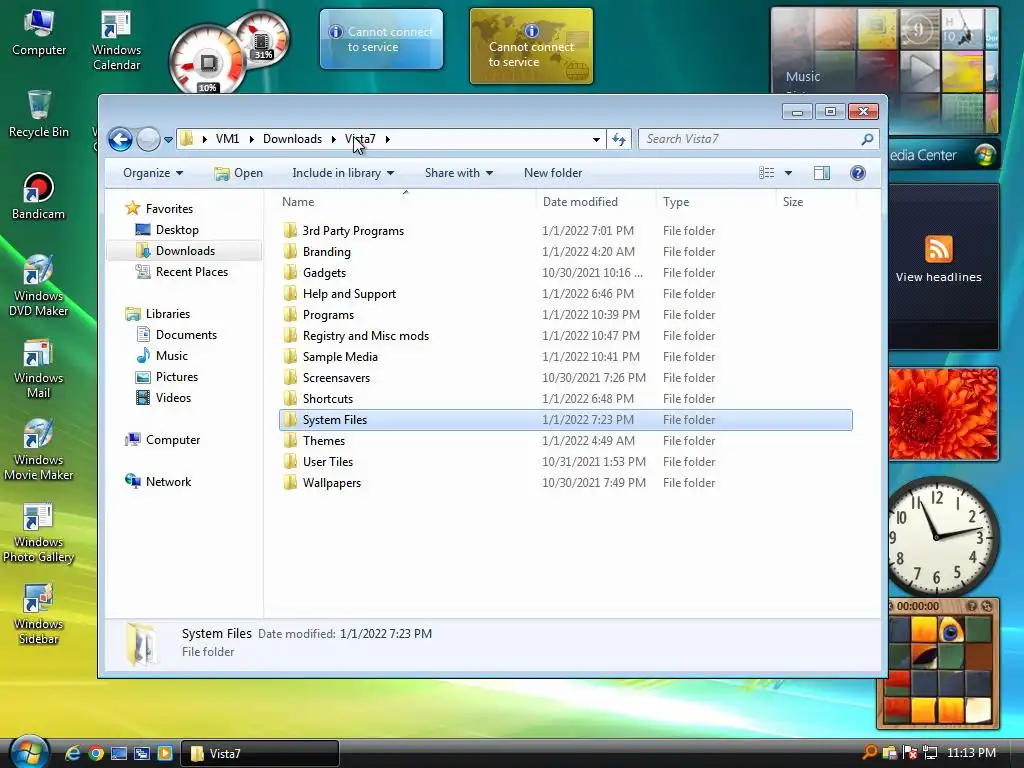Sort by the Size column
Viewport: 1024px width, 768px height.
pos(793,202)
